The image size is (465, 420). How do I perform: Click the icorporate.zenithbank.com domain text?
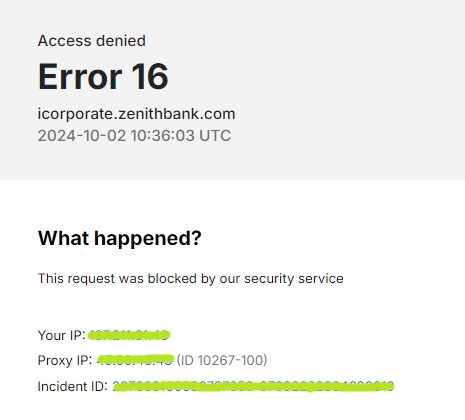[x=136, y=114]
